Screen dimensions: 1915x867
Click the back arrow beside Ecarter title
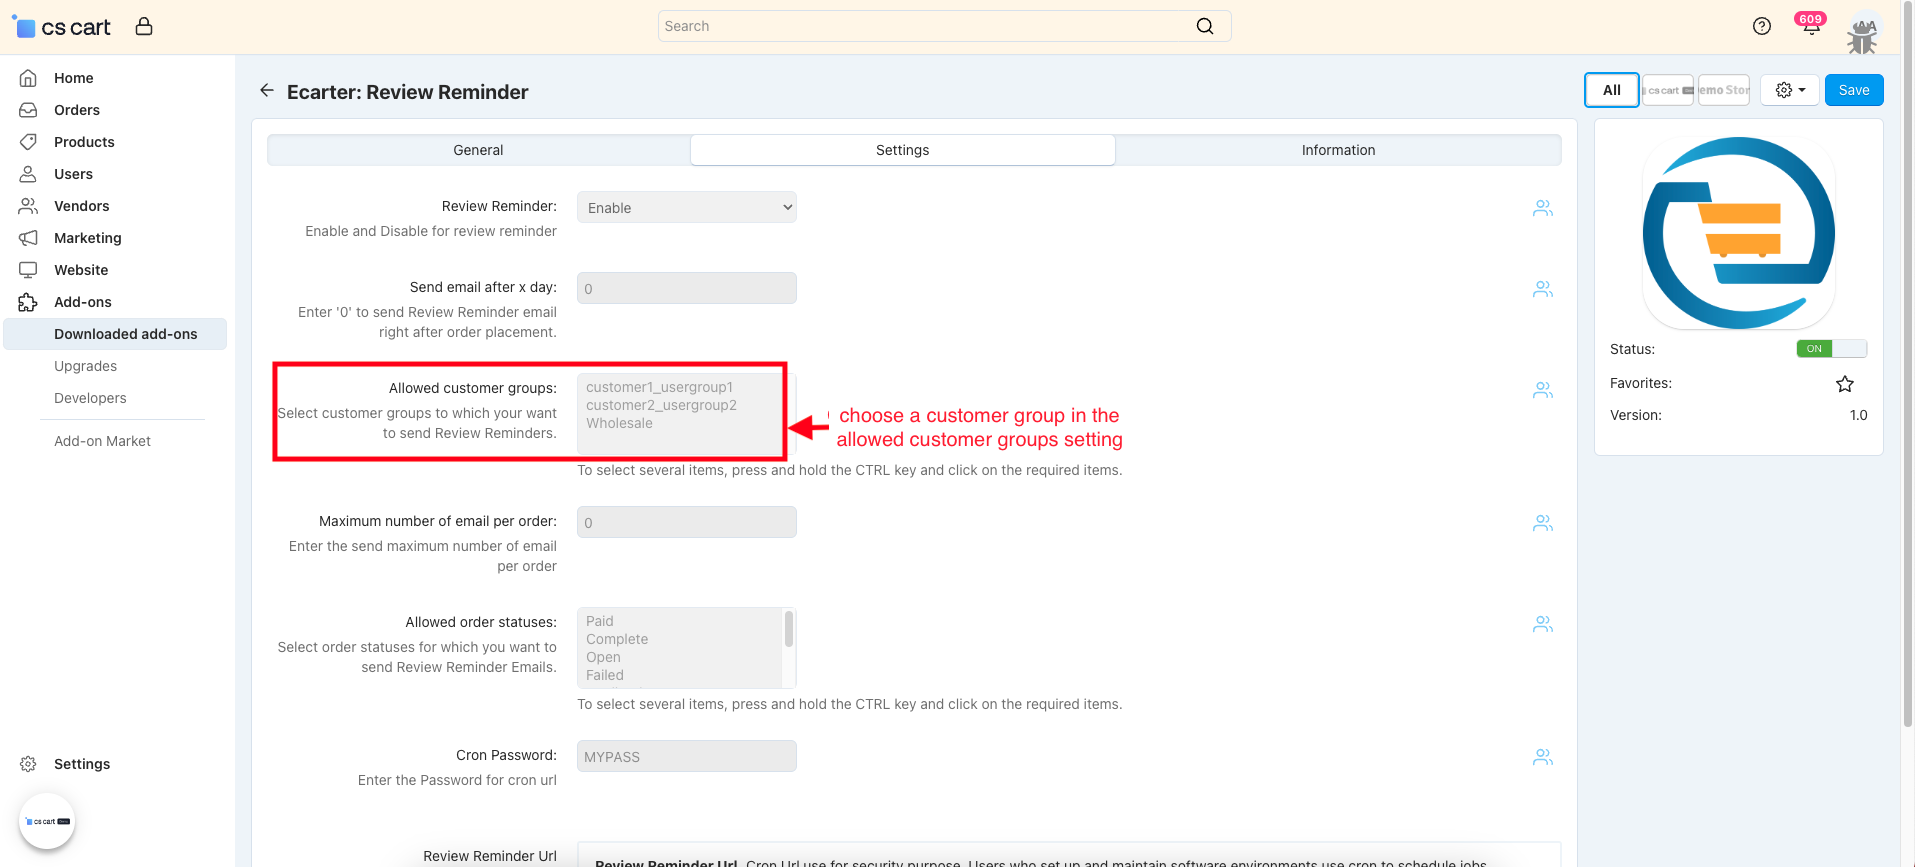tap(266, 91)
